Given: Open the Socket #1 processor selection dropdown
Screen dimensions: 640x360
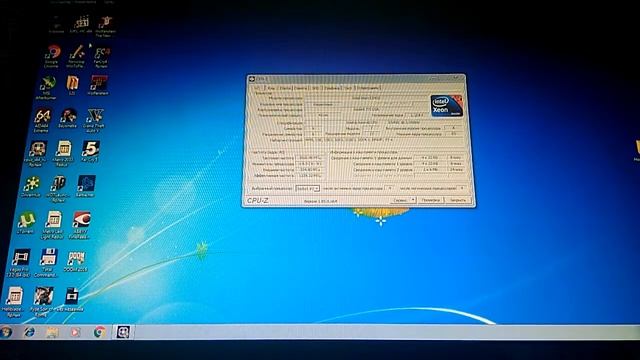Looking at the screenshot, I should [307, 189].
